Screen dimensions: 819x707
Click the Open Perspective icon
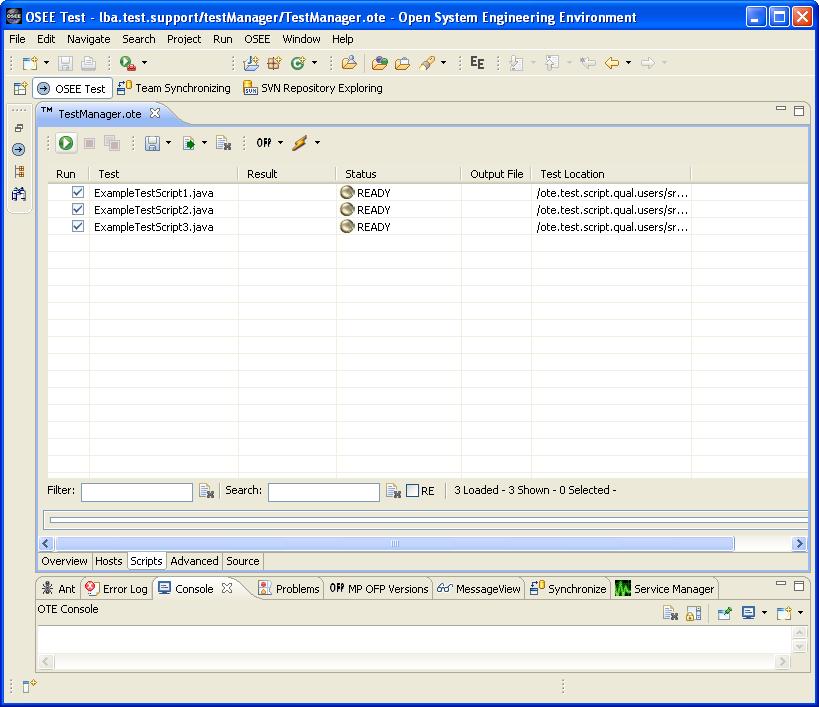coord(20,88)
